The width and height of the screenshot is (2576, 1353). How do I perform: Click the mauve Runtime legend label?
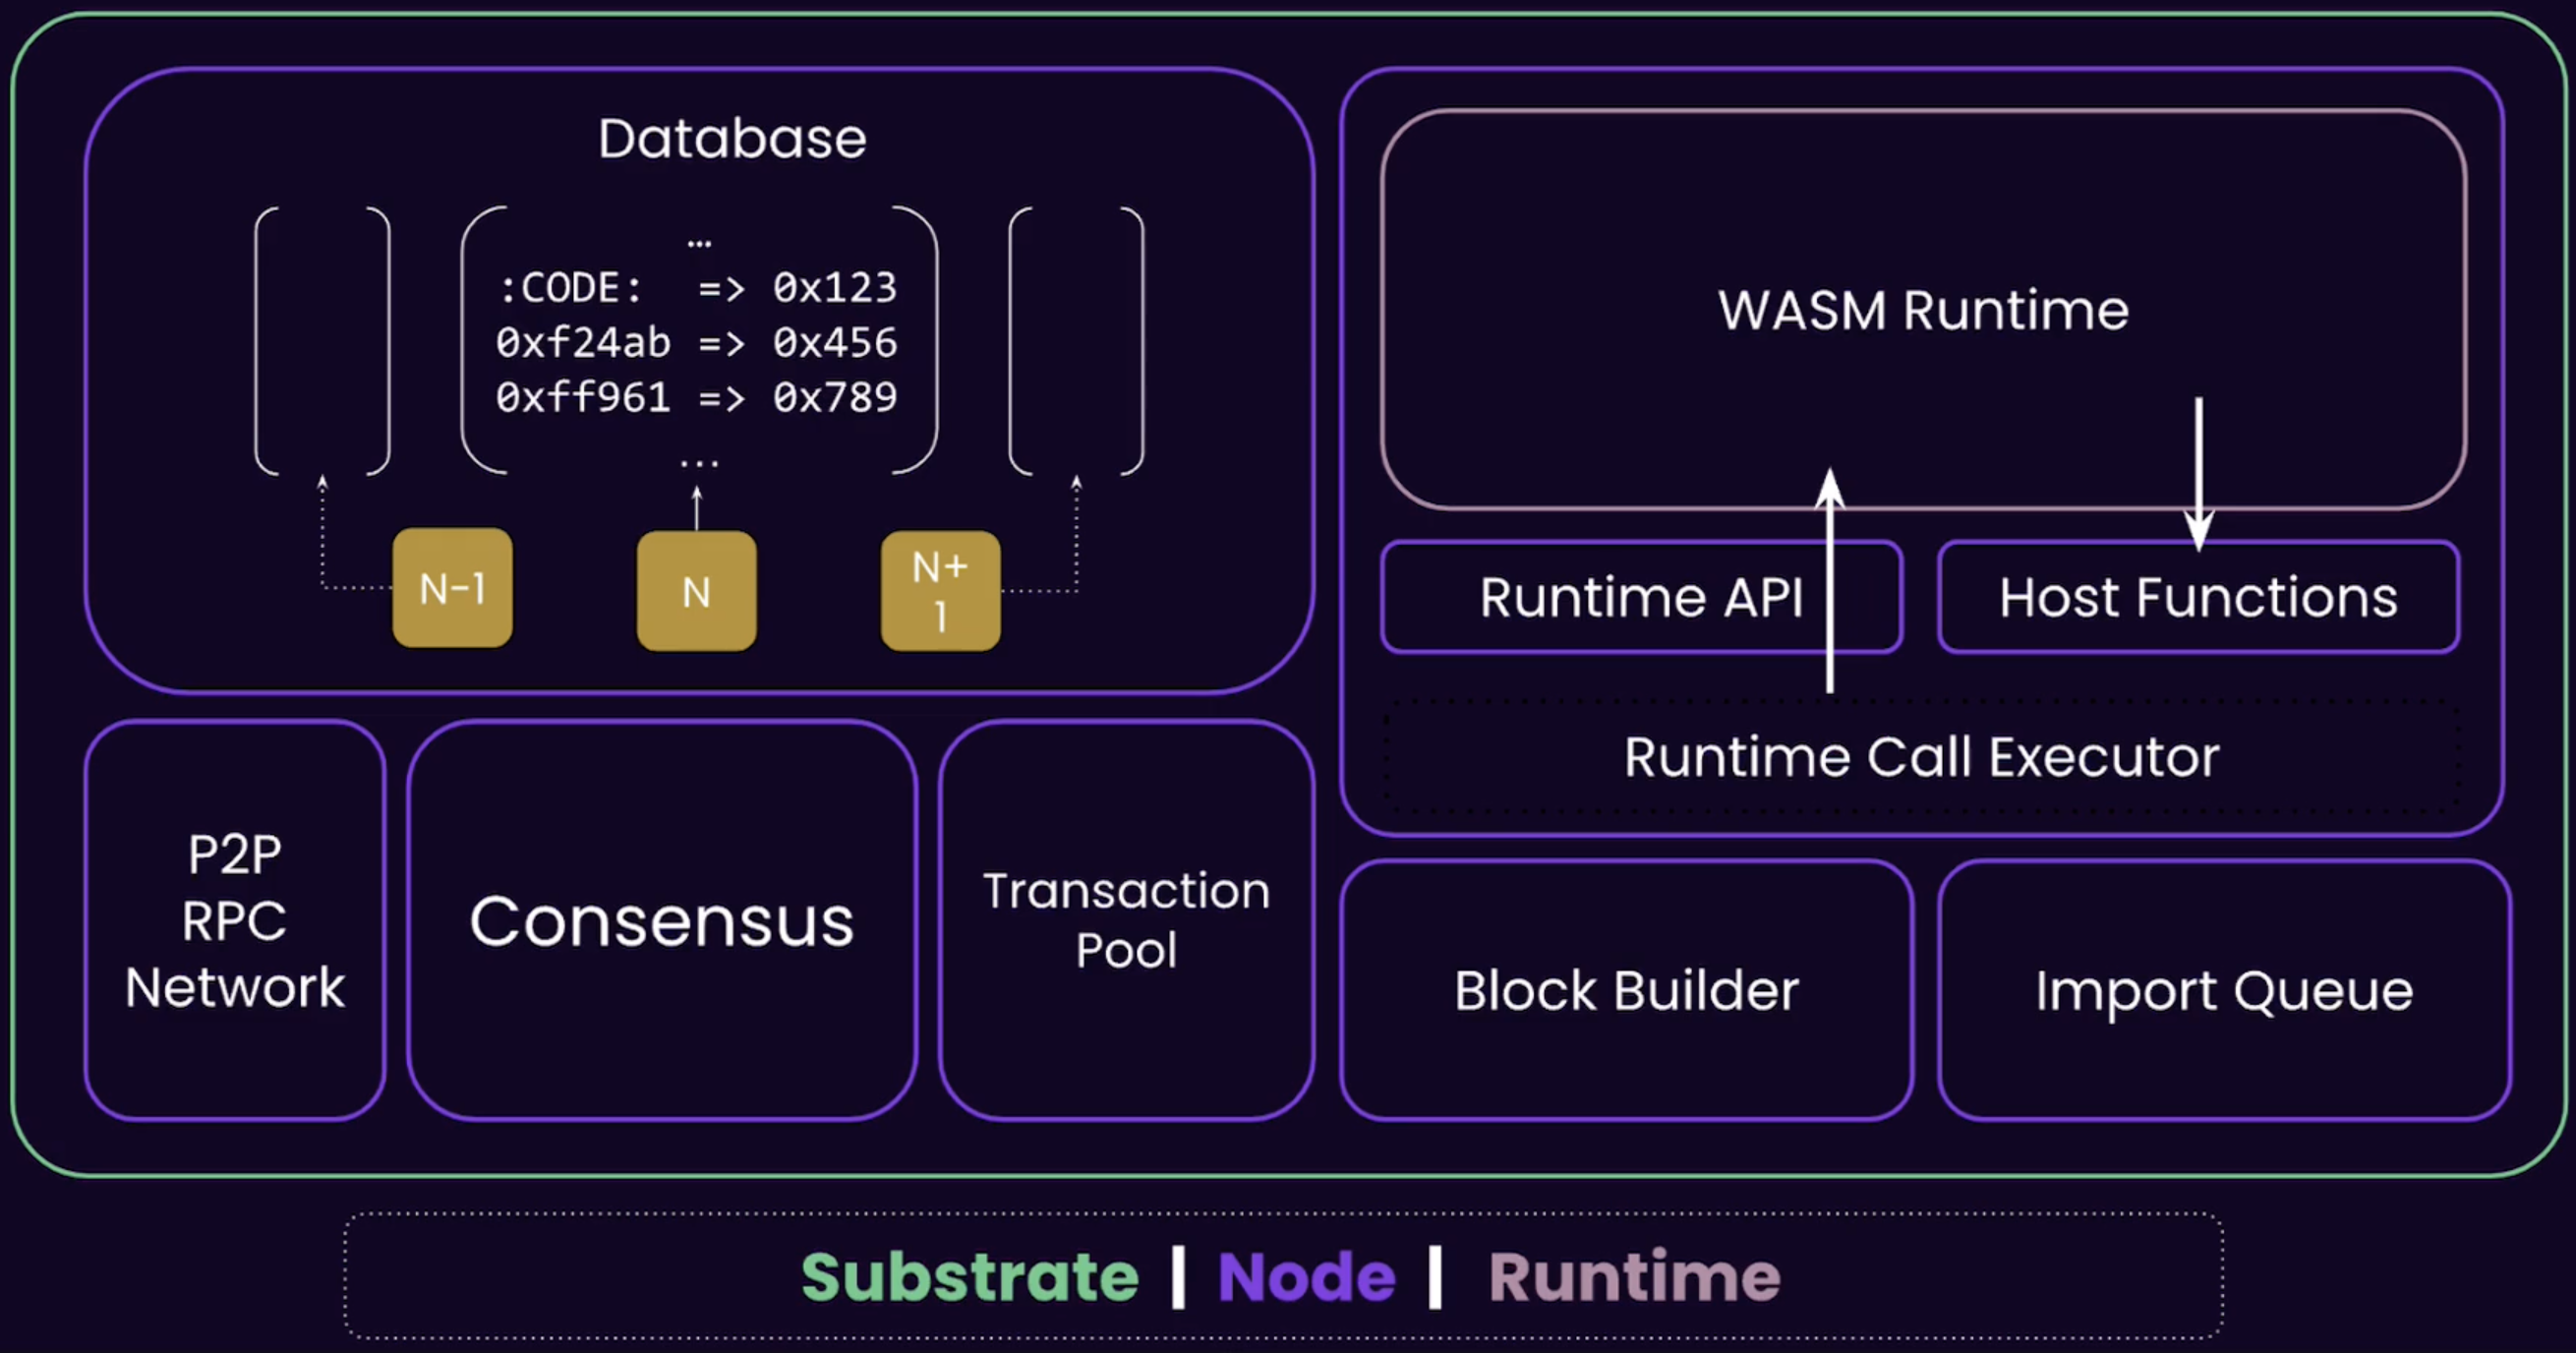click(x=1634, y=1277)
